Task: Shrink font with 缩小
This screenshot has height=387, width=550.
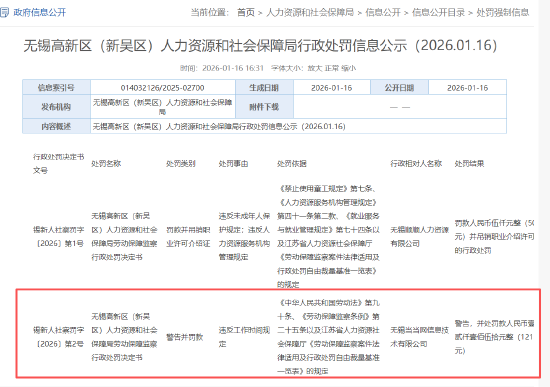Action: (x=349, y=68)
